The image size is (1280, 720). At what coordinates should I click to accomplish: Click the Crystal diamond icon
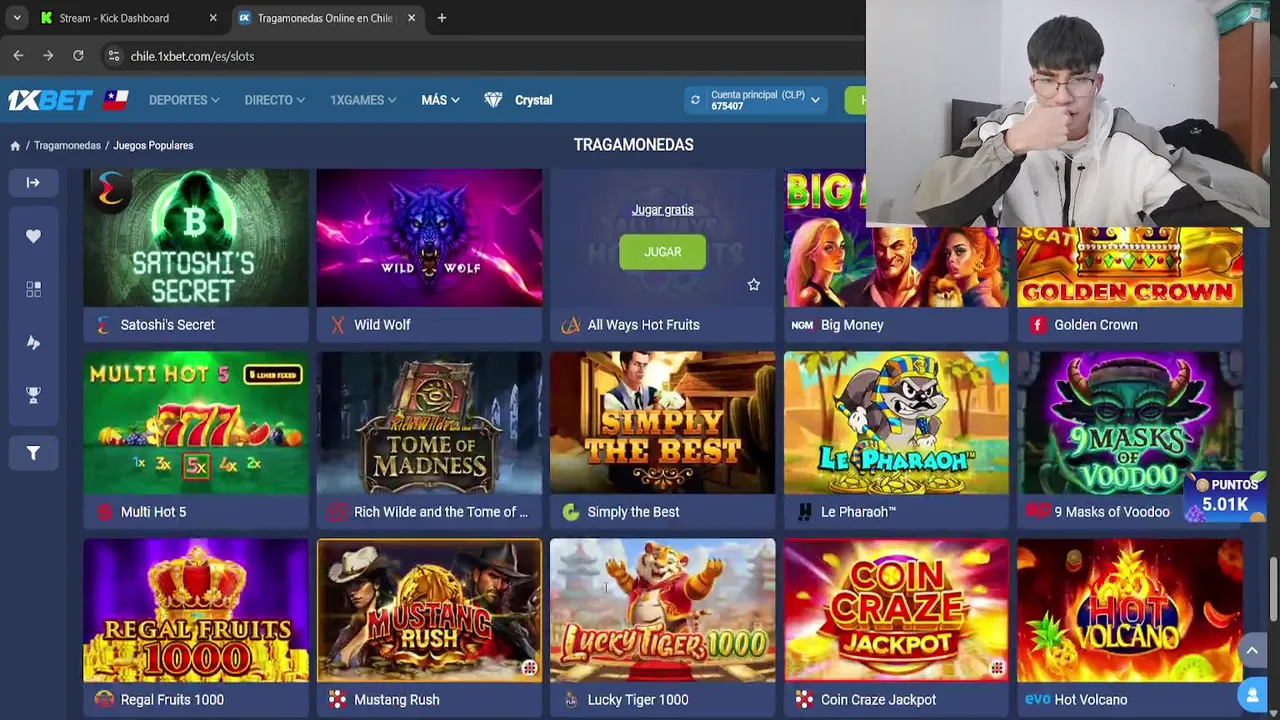tap(493, 100)
